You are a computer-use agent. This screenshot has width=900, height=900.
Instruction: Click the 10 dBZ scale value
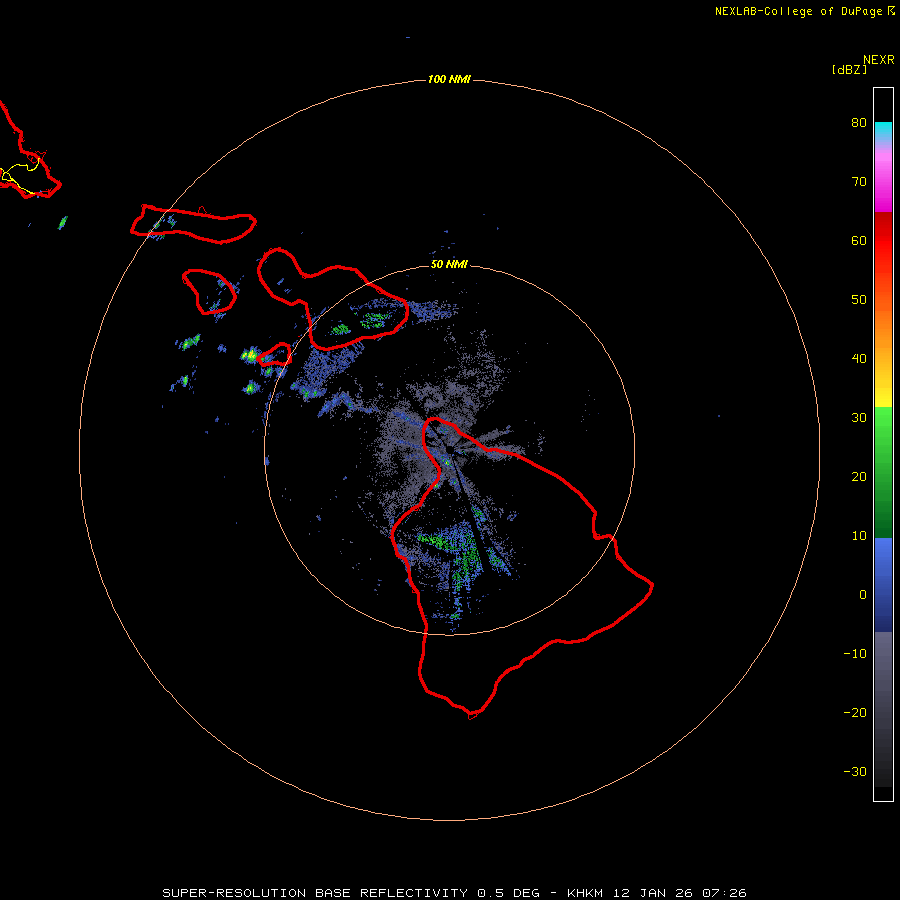(859, 536)
